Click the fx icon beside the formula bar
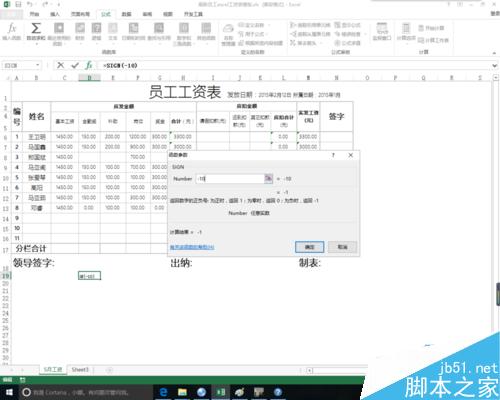The image size is (500, 400). [x=89, y=65]
